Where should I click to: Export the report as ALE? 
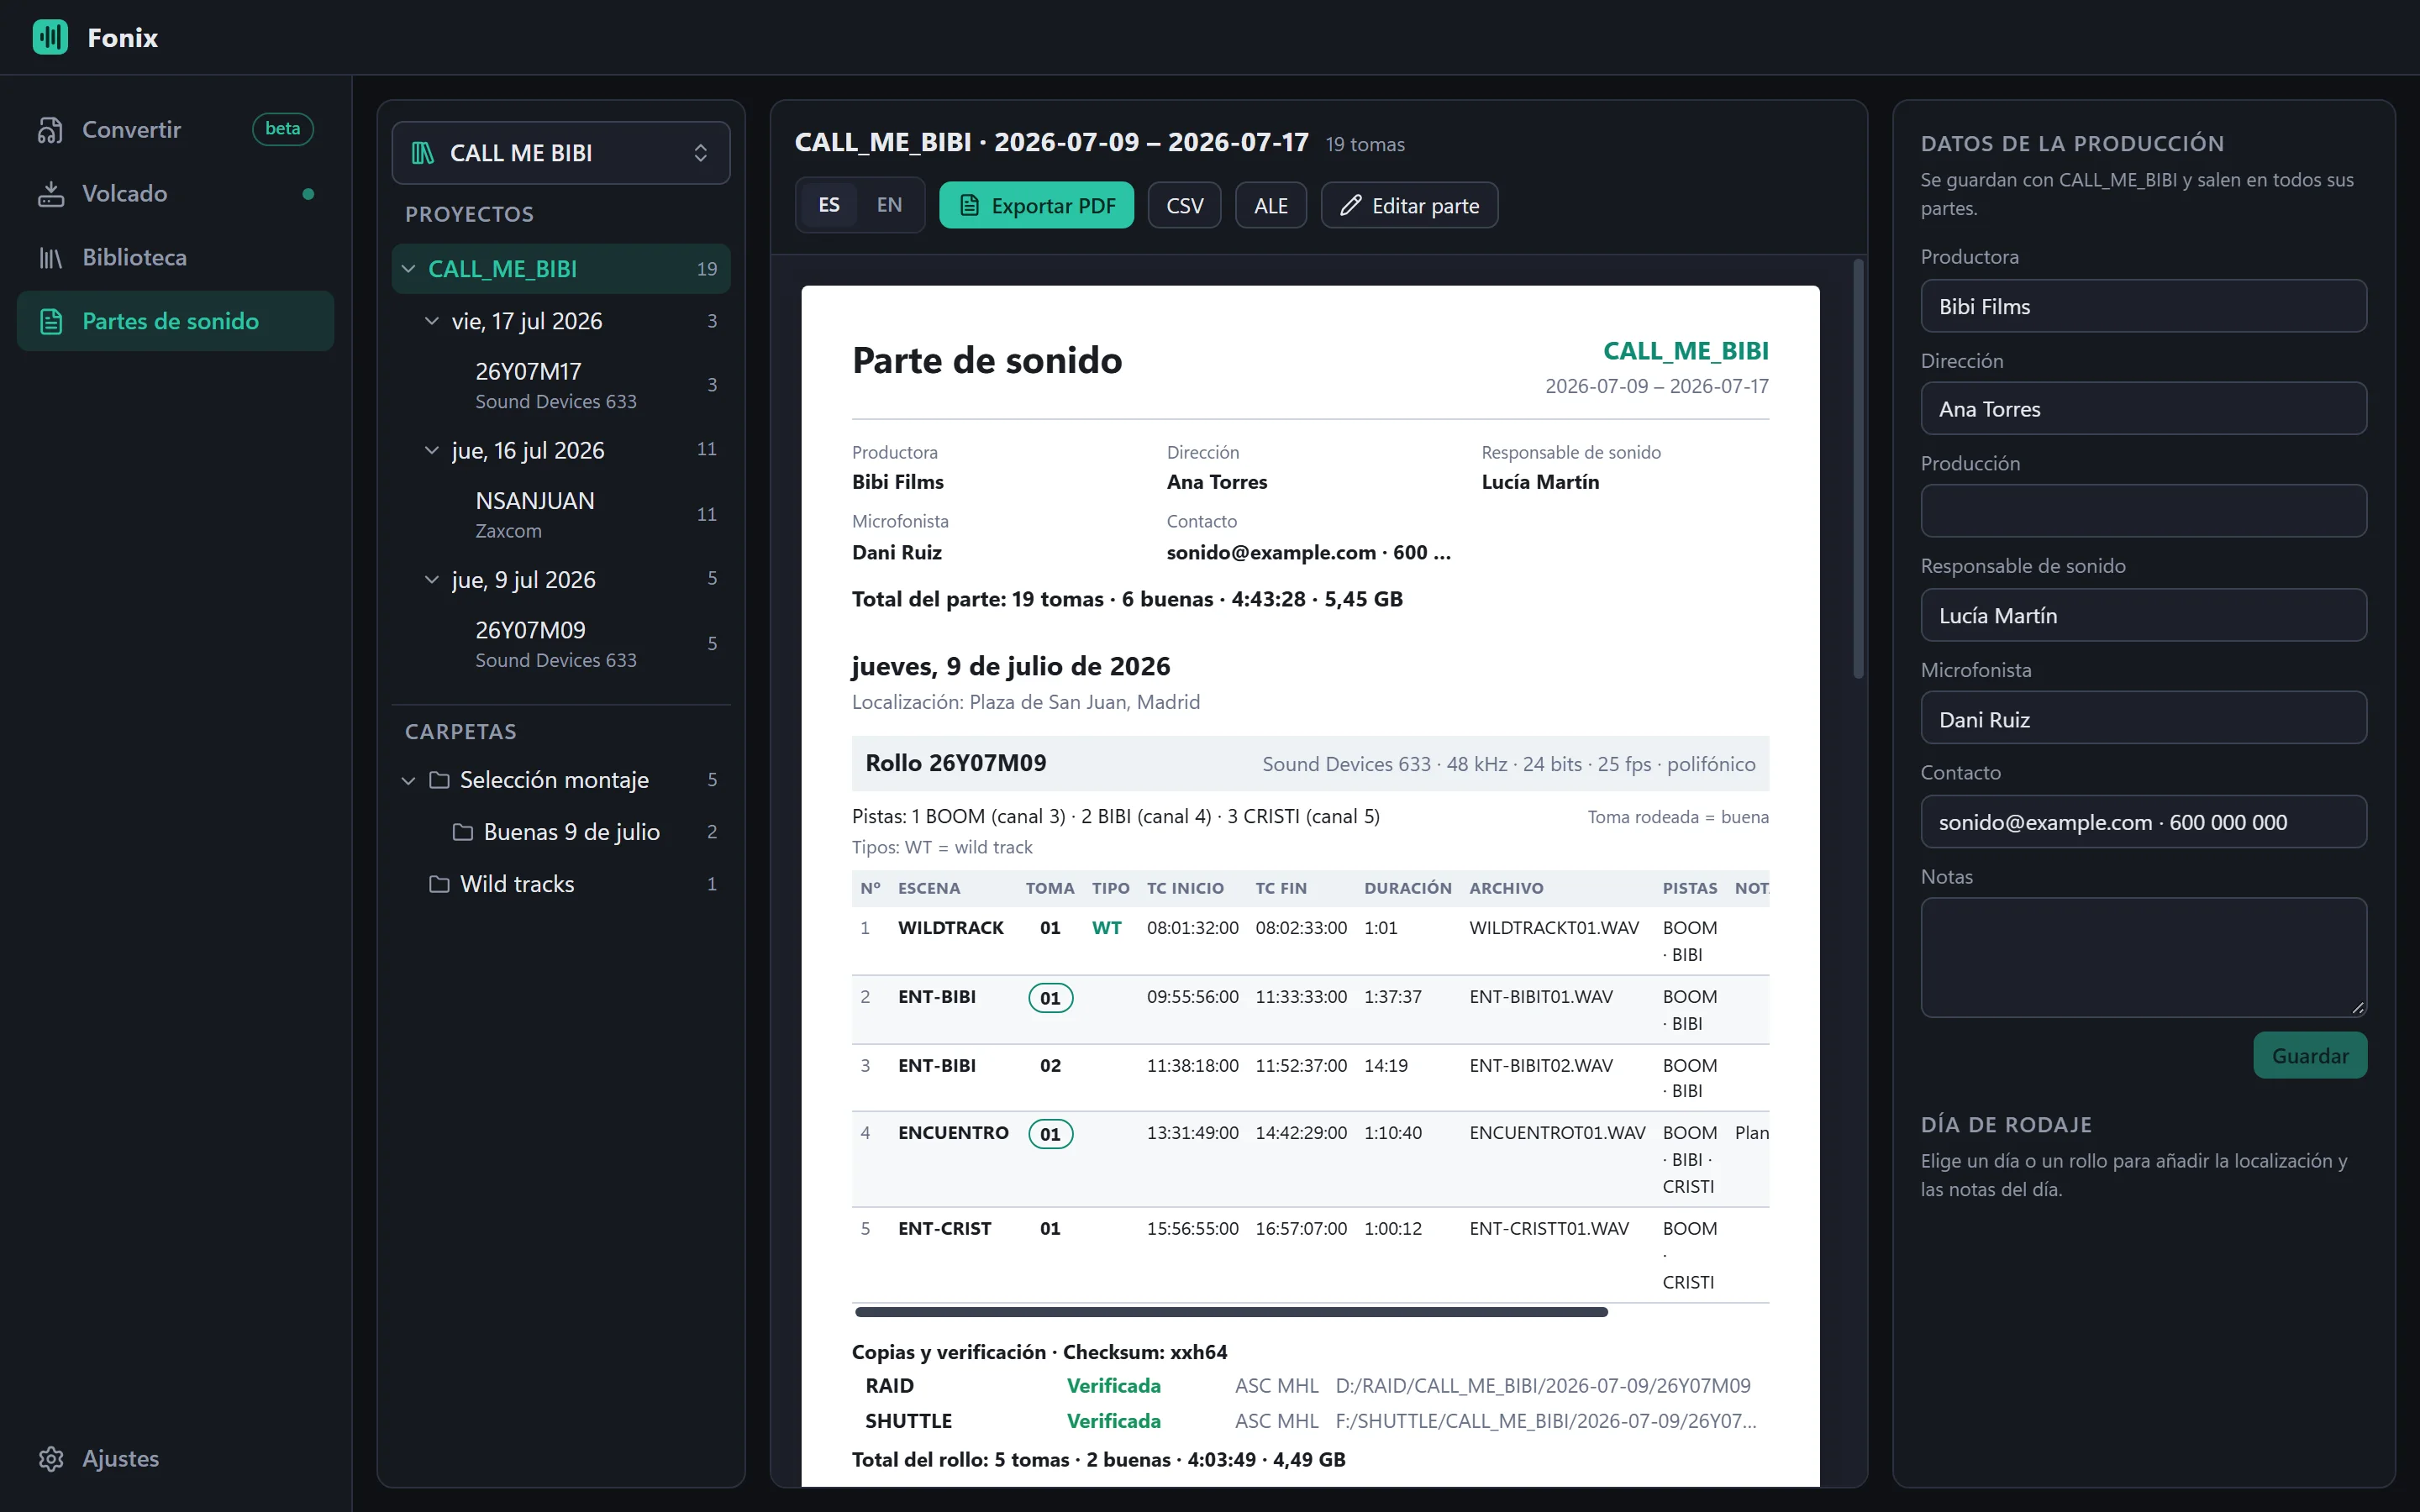click(x=1270, y=206)
